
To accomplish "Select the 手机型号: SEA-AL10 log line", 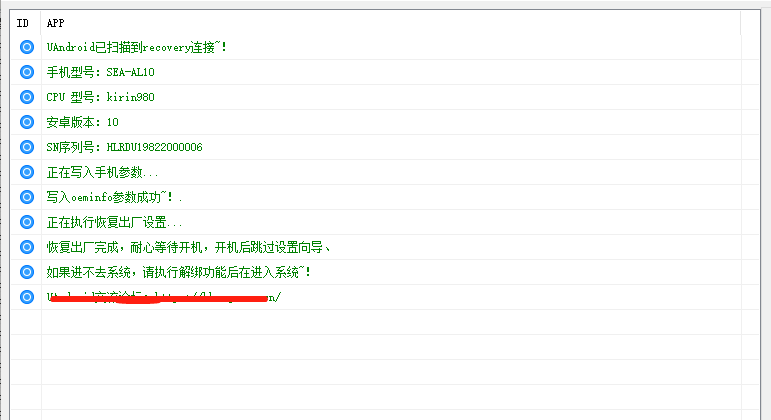I will (x=100, y=72).
